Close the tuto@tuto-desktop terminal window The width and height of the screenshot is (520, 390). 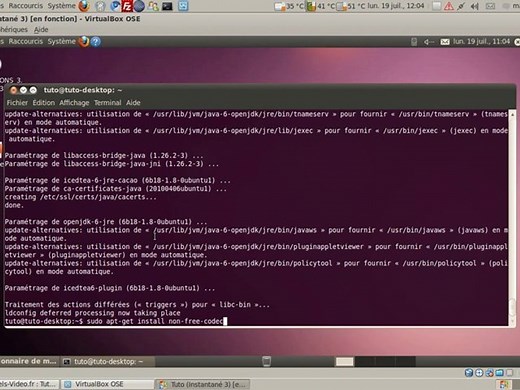click(x=13, y=90)
